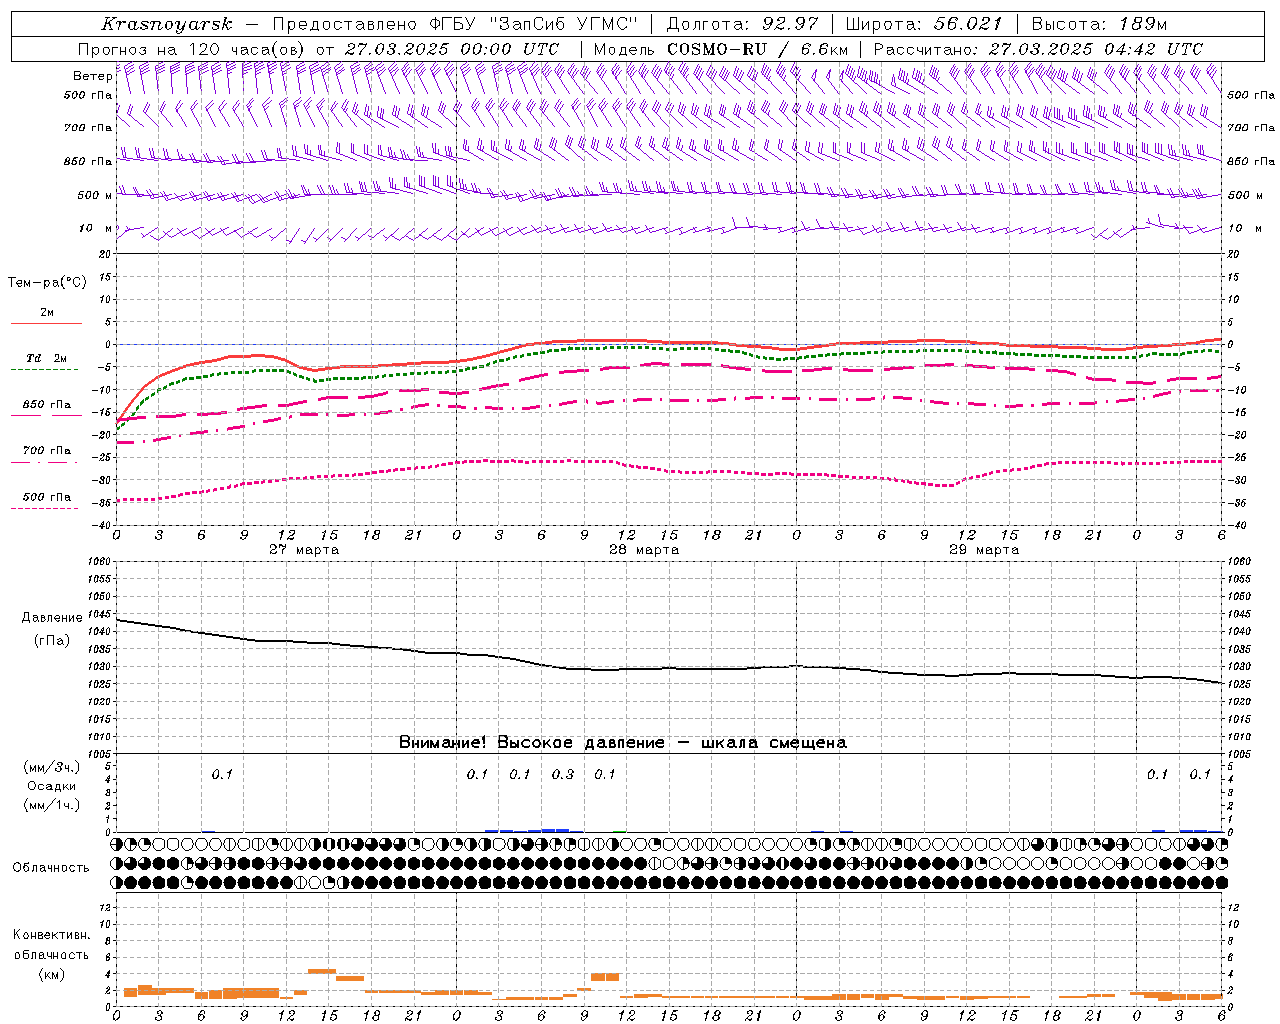Click 'Прогноз на 120 часа(ов)' forecast header

(x=193, y=49)
